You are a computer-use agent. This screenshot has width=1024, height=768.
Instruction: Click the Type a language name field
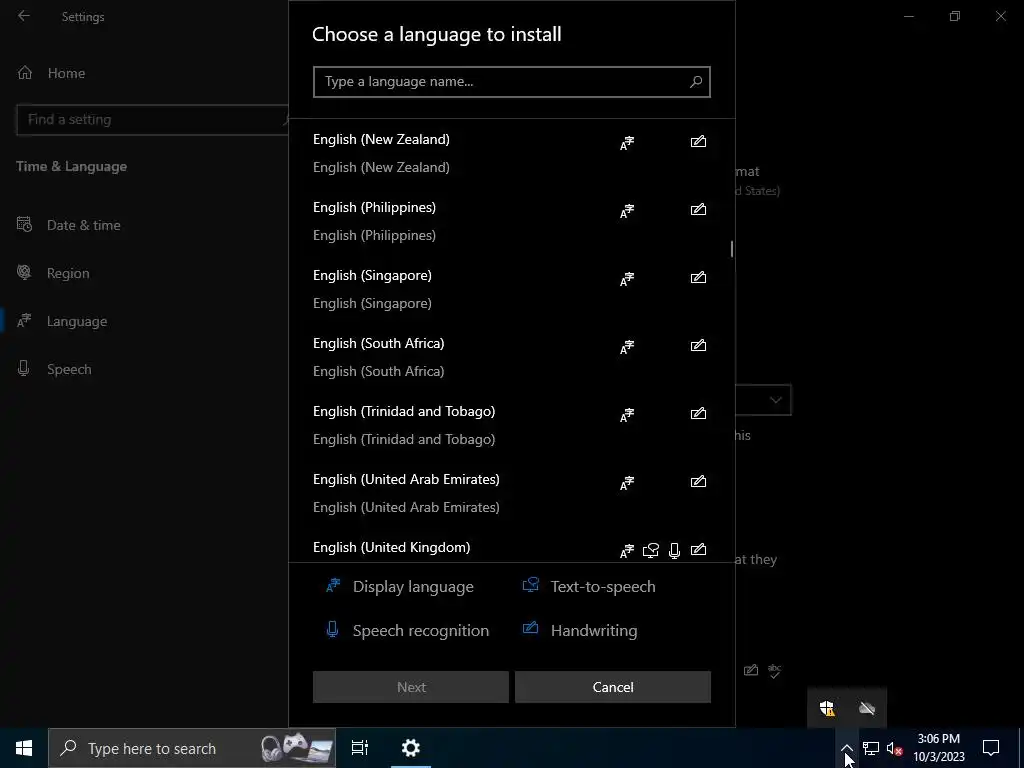[511, 82]
